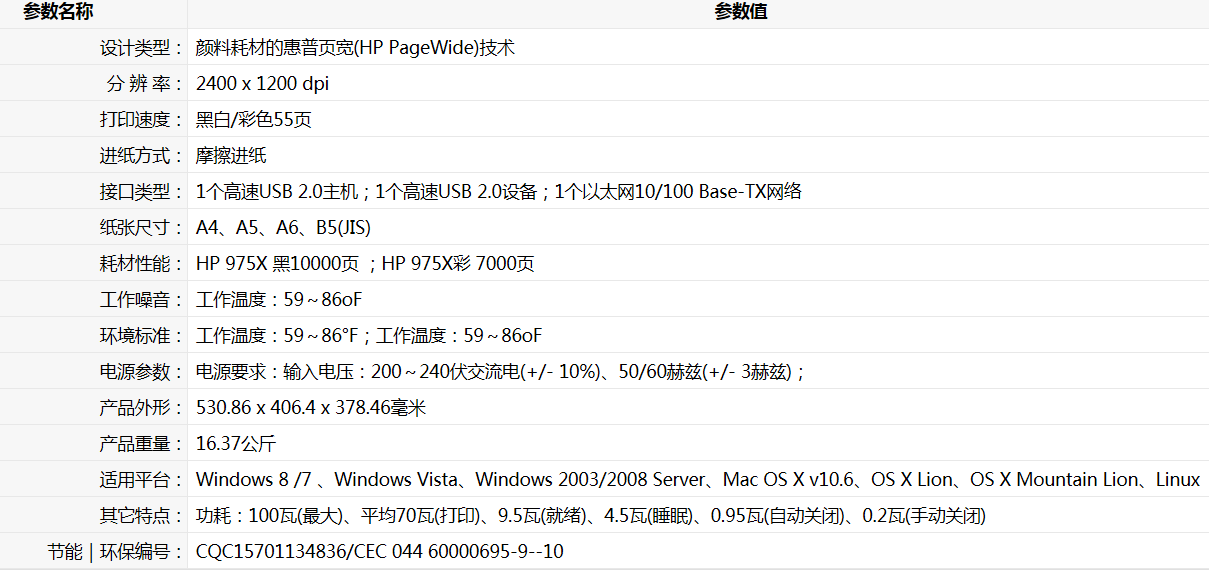Click the 黑白/彩色55页 value
1209x579 pixels.
(253, 119)
